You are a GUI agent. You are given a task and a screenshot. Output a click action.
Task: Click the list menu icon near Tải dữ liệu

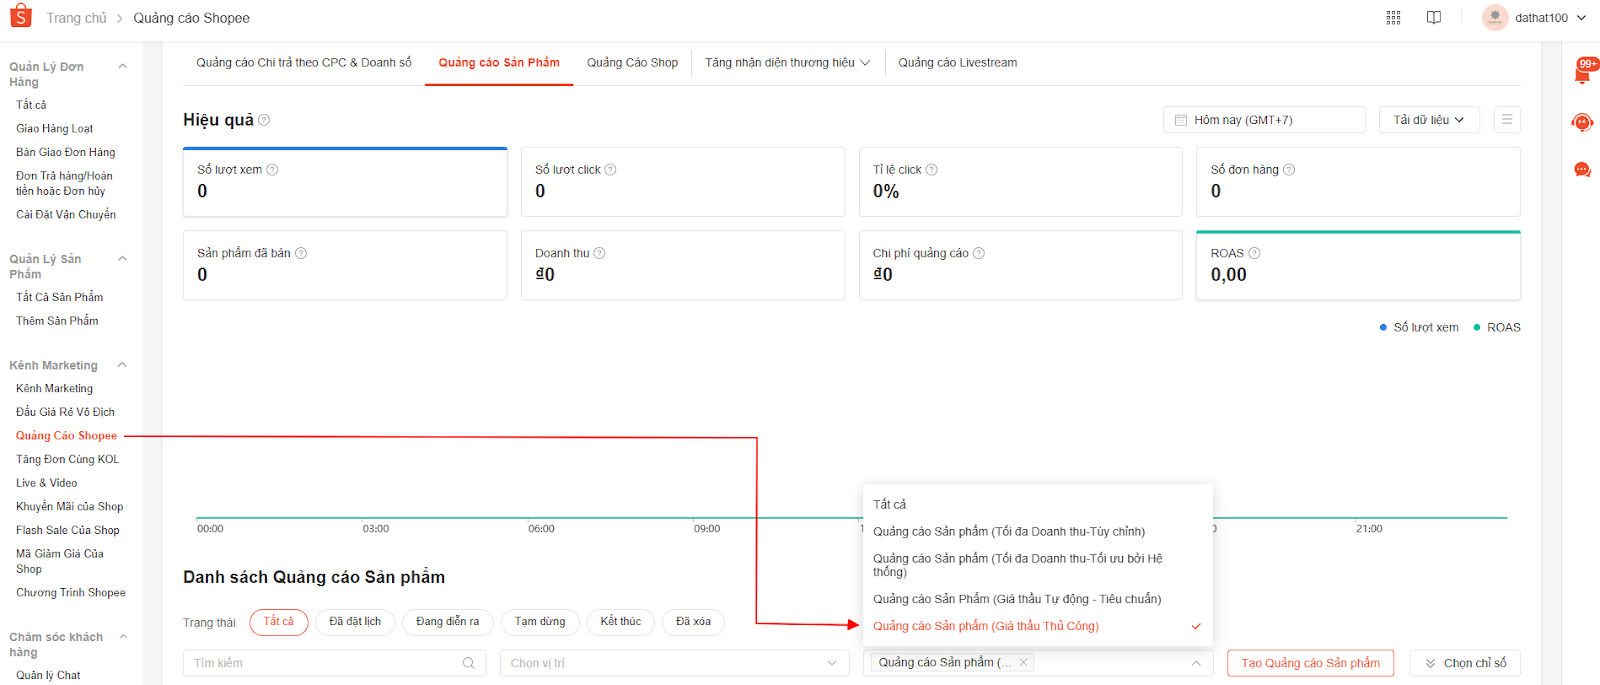pos(1506,120)
